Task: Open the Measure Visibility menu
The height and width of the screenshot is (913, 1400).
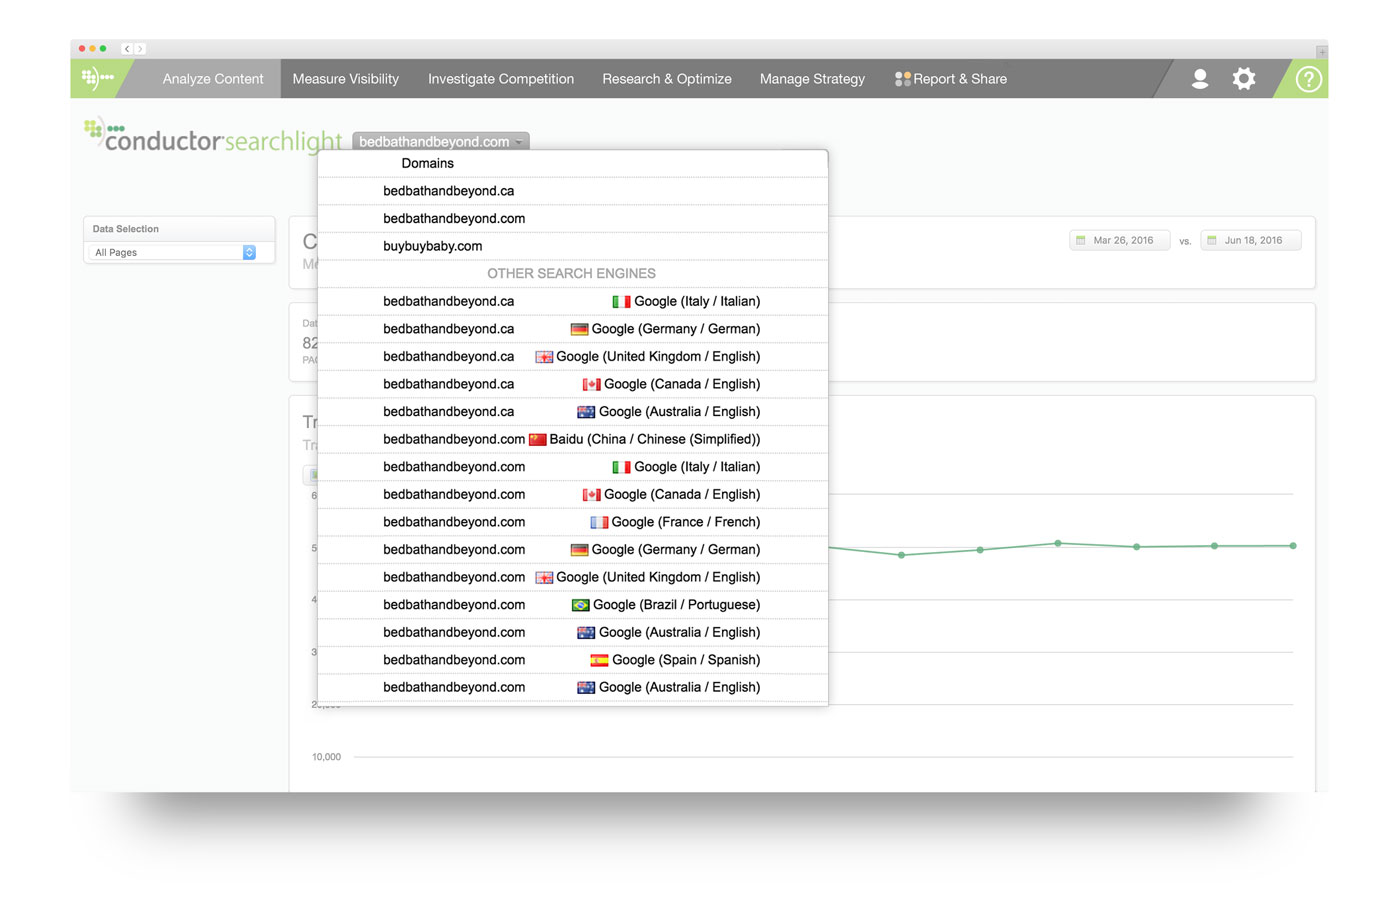Action: 346,79
